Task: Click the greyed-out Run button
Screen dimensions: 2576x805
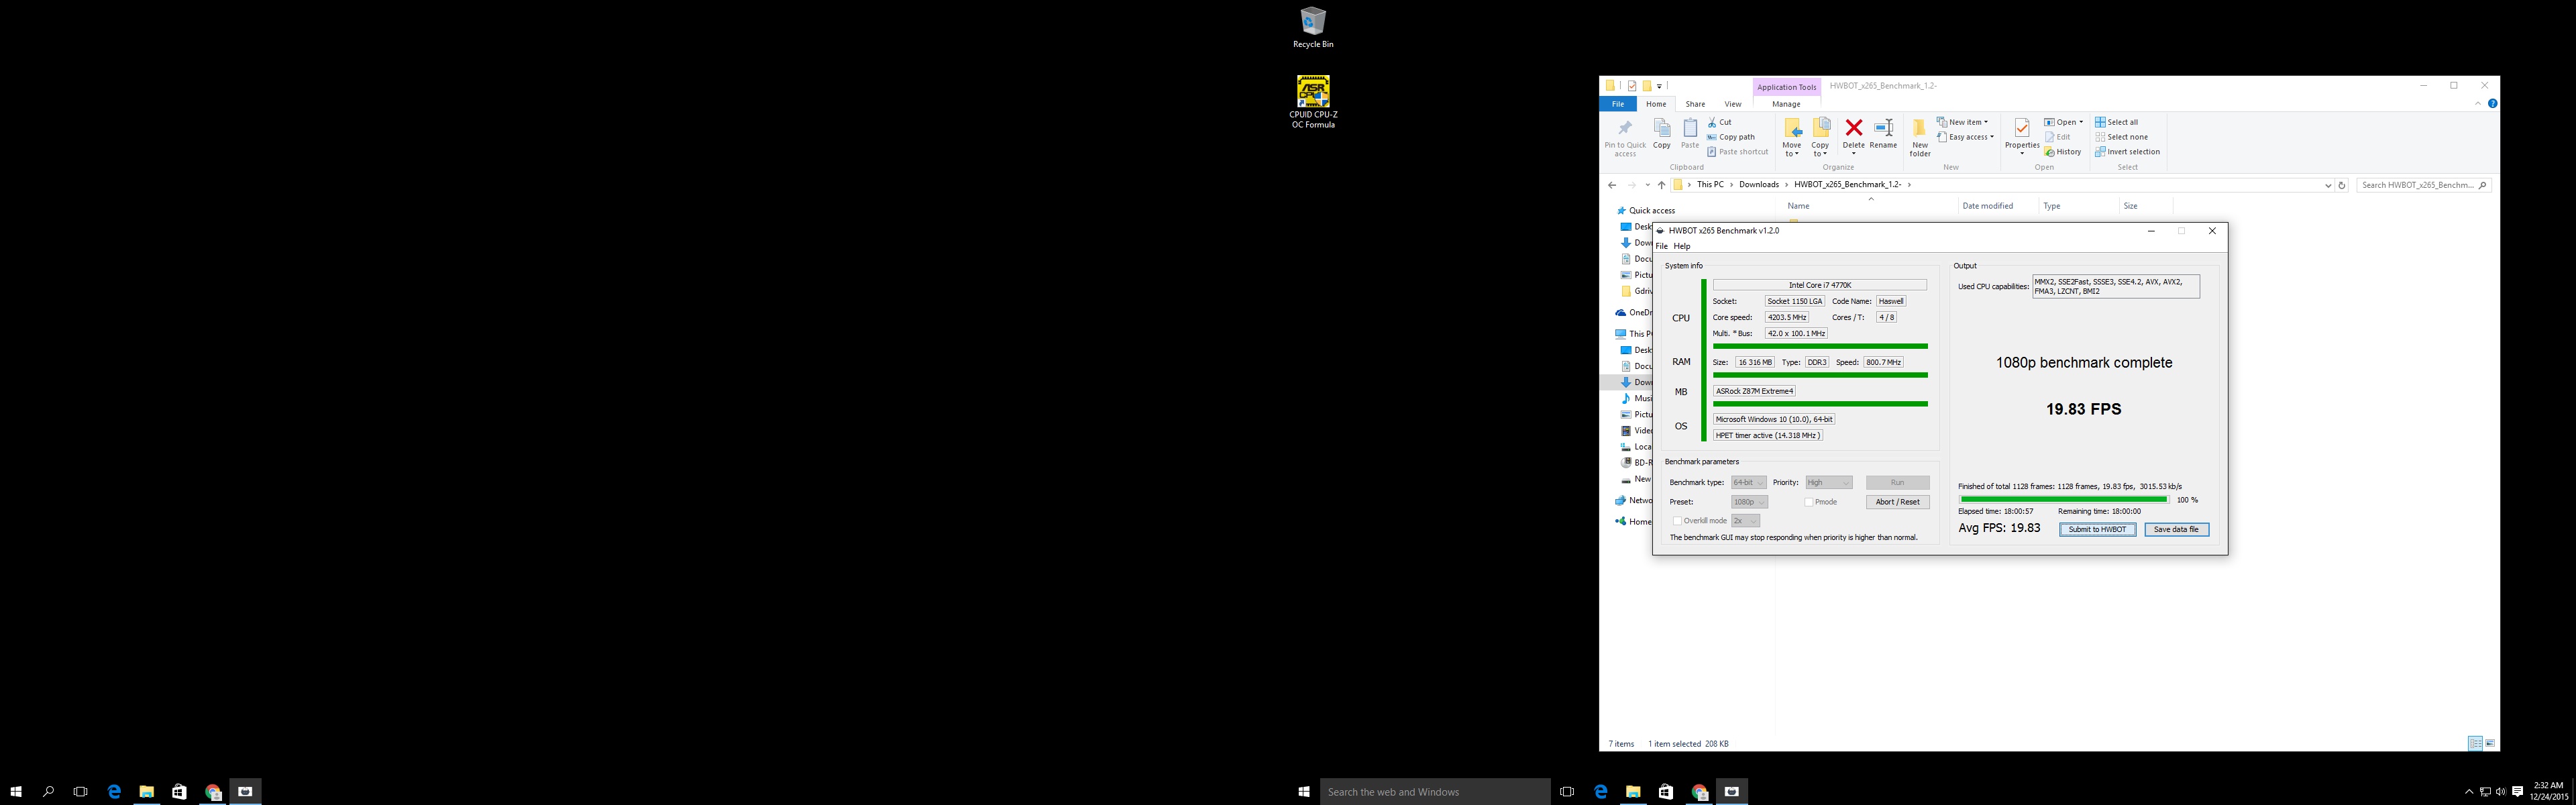Action: 1897,483
